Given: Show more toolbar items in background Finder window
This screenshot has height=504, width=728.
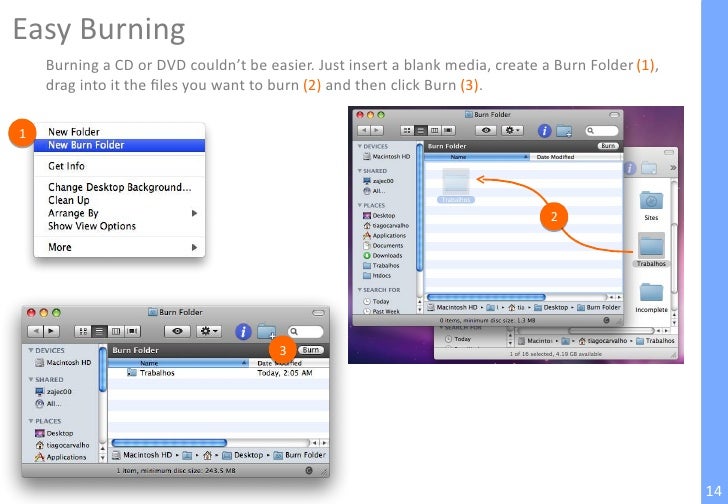Looking at the screenshot, I should coord(673,168).
